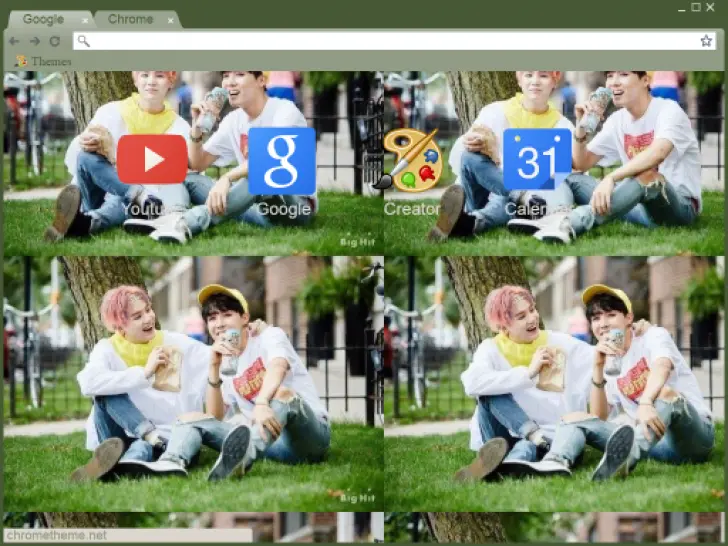This screenshot has width=728, height=546.
Task: Minimize the browser window
Action: [682, 8]
